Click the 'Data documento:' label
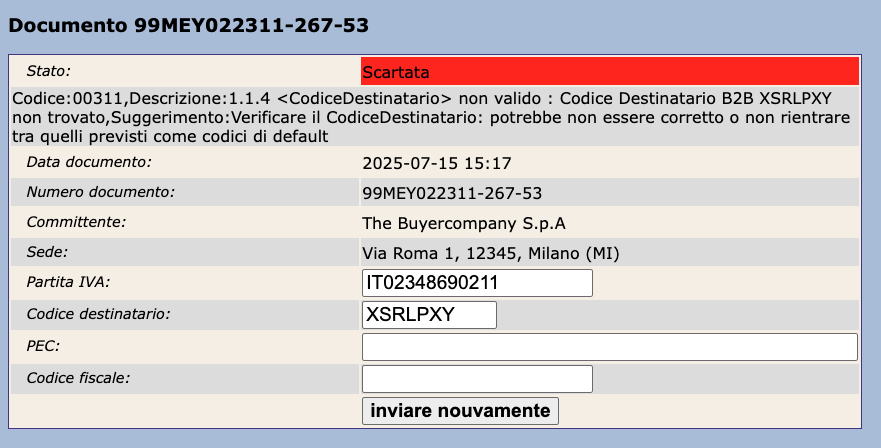The height and width of the screenshot is (448, 881). coord(88,161)
